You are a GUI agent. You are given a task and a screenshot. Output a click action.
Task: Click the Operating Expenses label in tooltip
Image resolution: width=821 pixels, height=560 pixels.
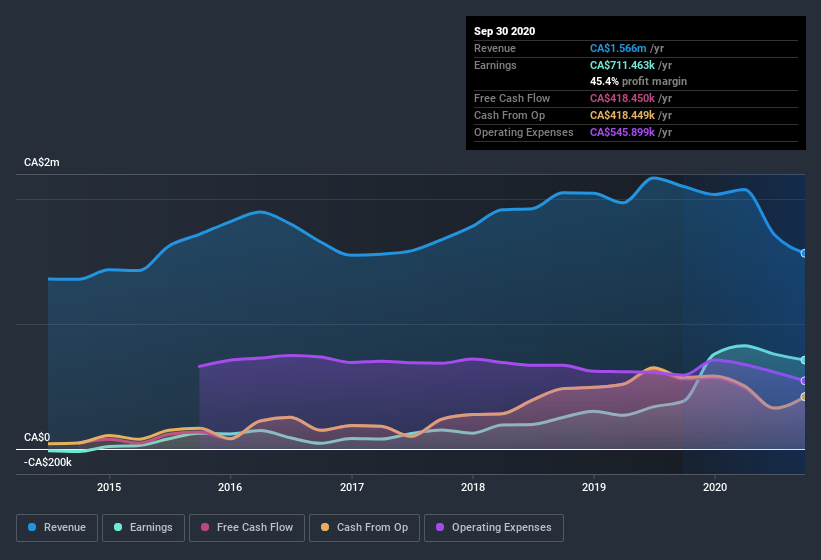click(x=524, y=132)
